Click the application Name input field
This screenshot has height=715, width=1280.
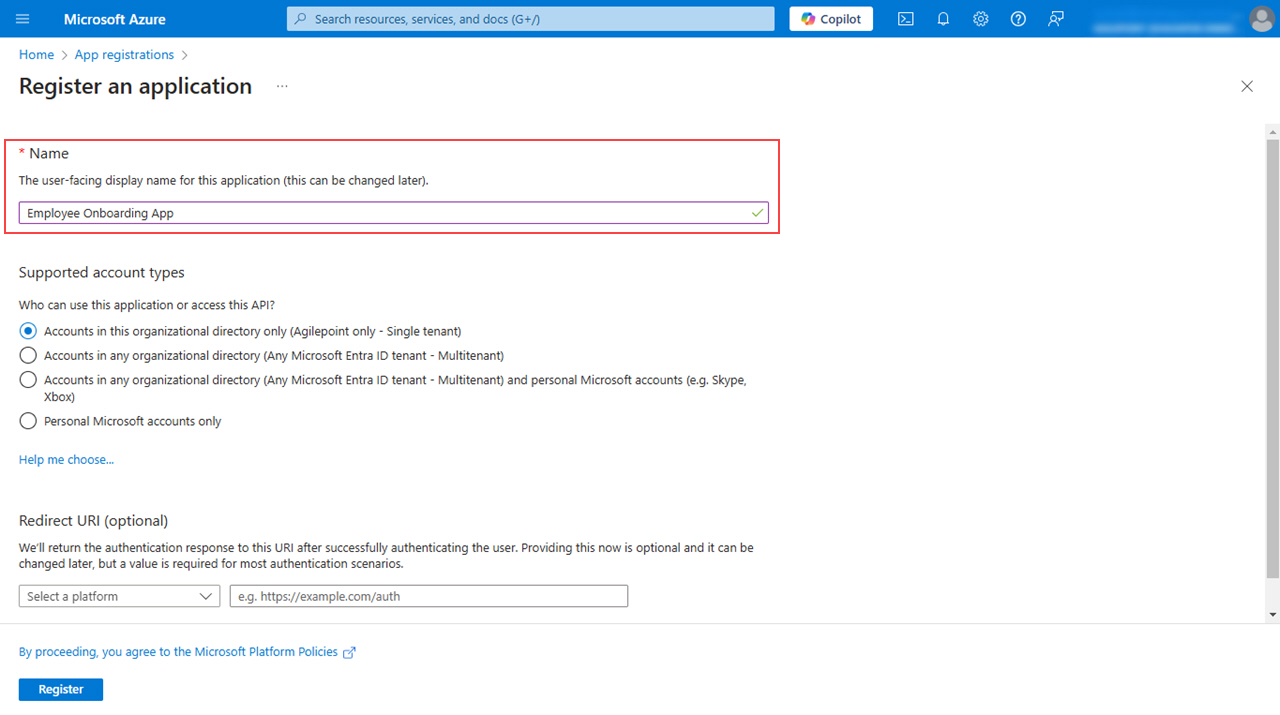tap(394, 213)
